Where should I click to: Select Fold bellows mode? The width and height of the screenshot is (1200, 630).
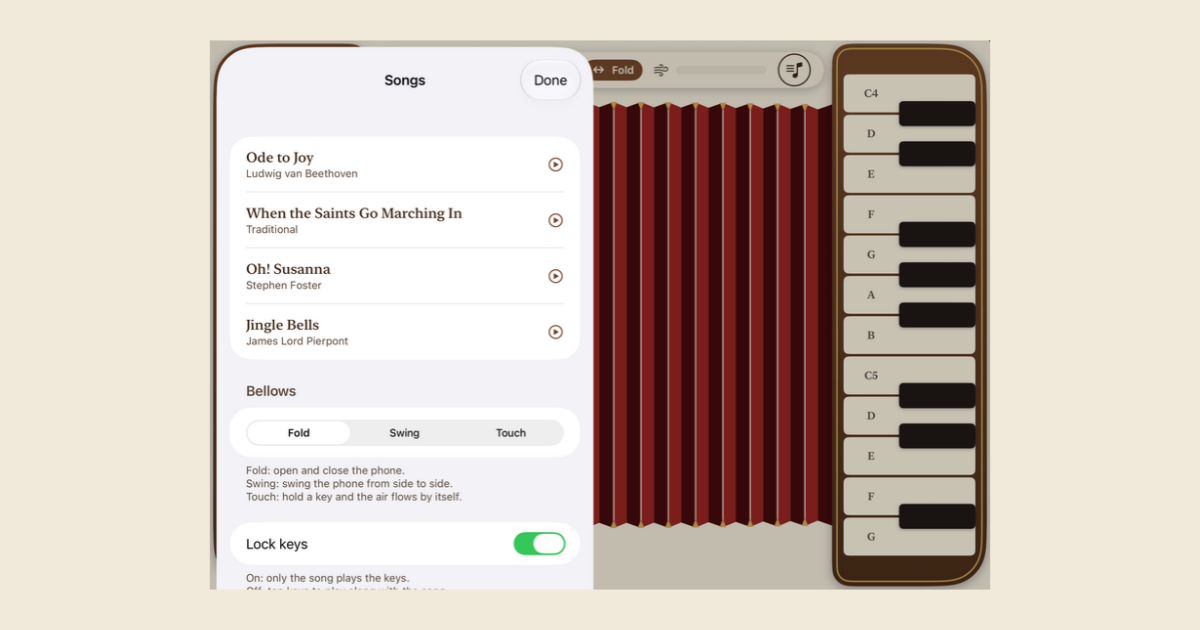(x=299, y=433)
